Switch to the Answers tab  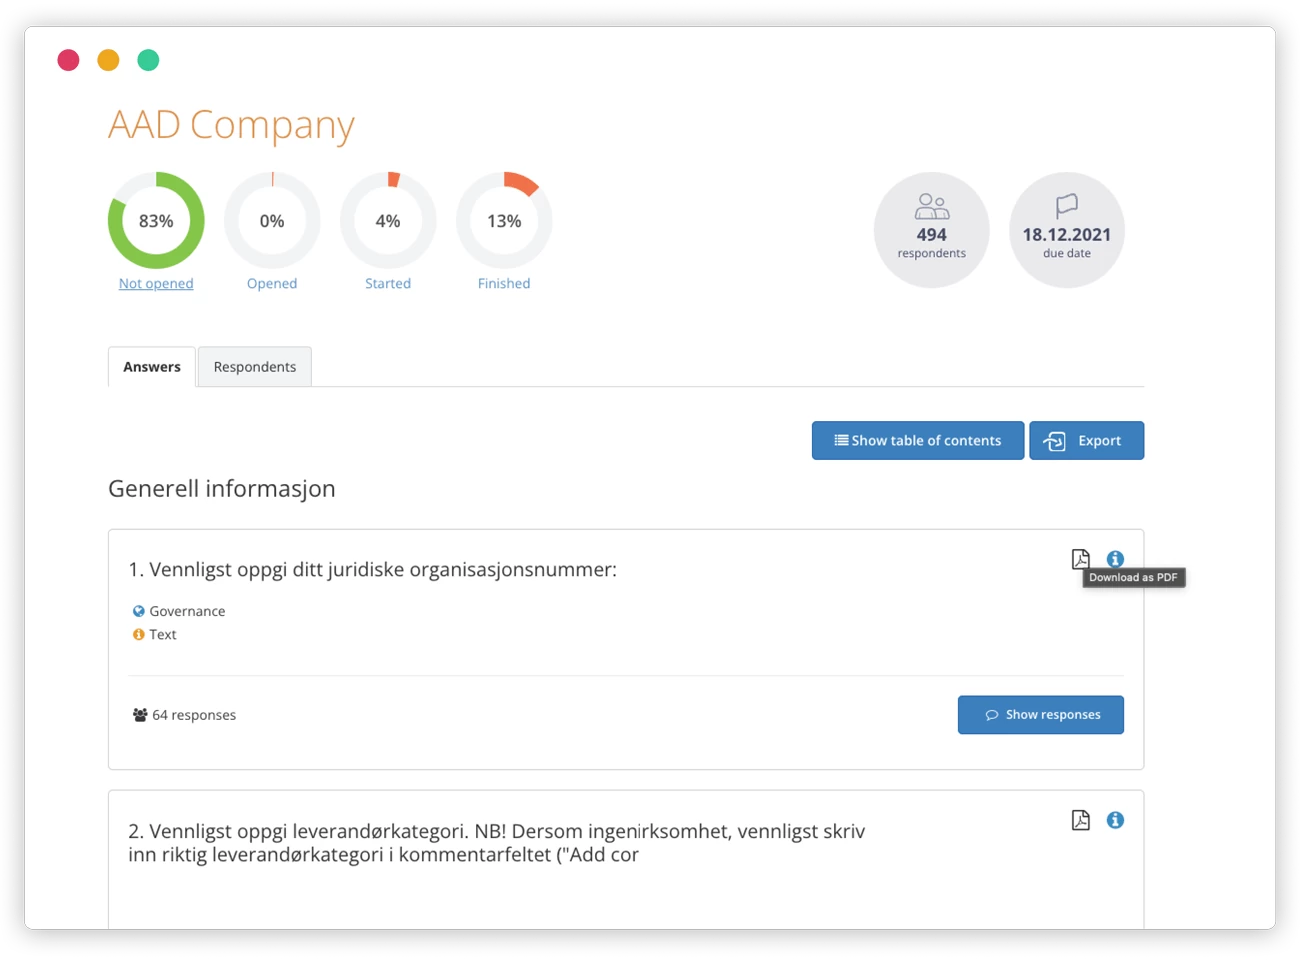coord(152,367)
